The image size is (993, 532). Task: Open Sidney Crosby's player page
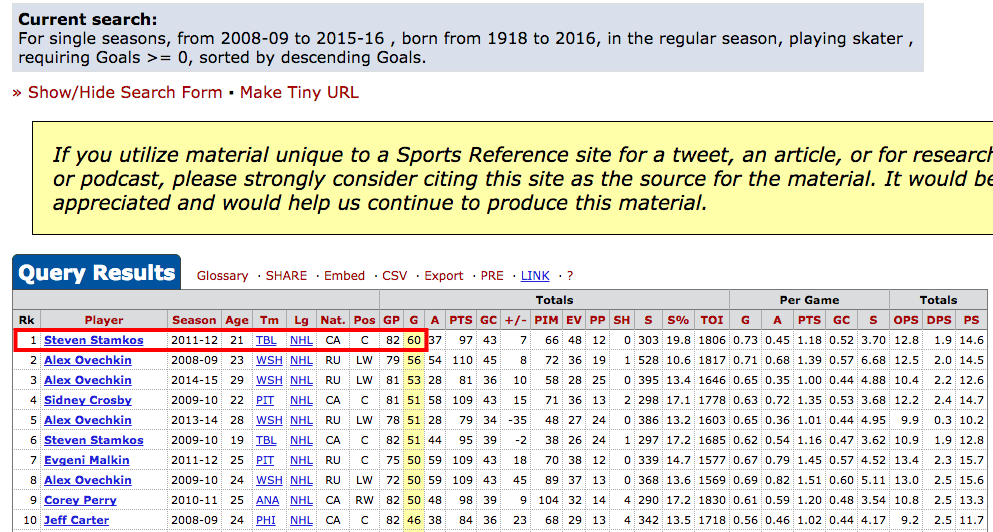click(88, 400)
